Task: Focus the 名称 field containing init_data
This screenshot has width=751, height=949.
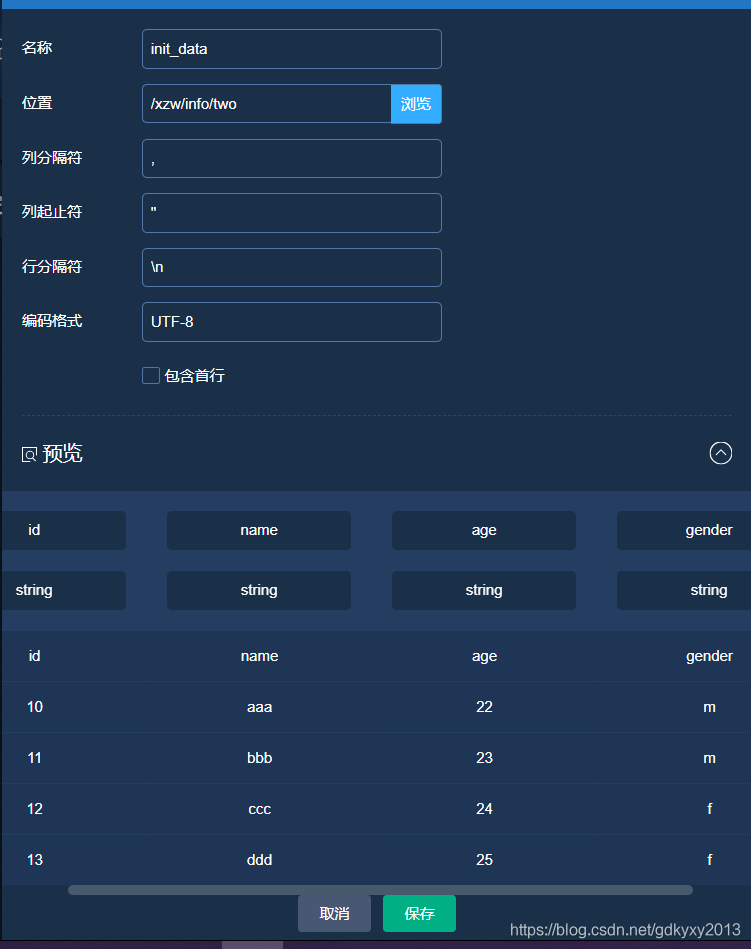Action: pos(292,49)
